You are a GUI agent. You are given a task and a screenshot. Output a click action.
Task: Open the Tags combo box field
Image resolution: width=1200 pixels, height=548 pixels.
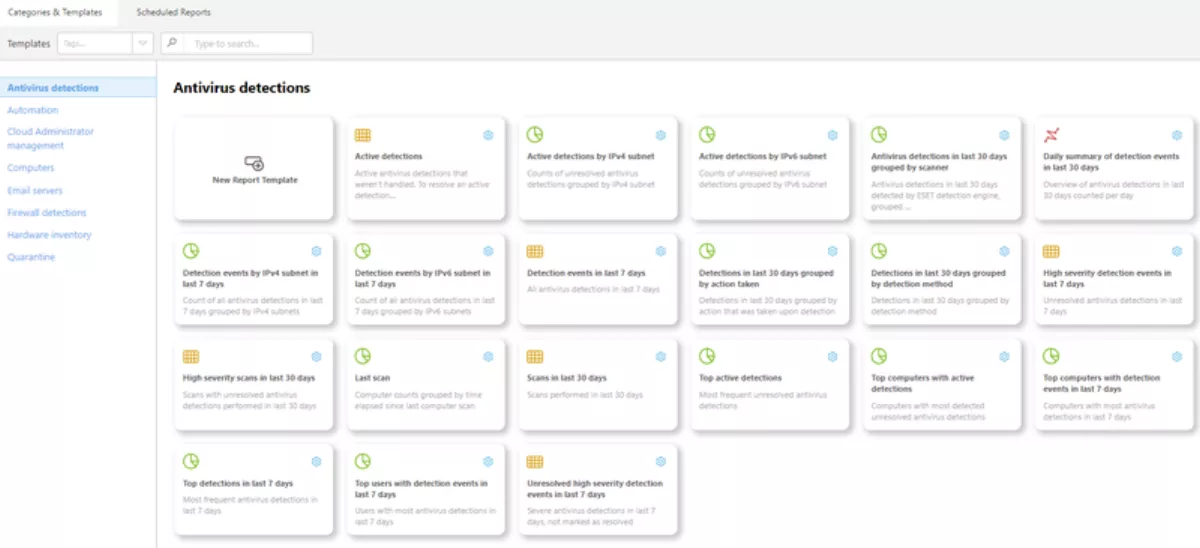pos(94,44)
